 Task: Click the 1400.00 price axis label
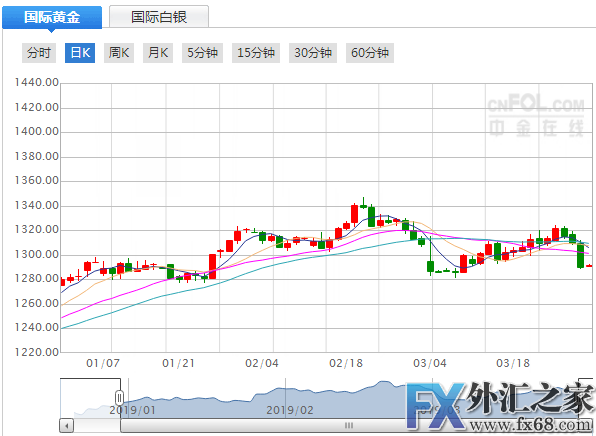pyautogui.click(x=36, y=132)
